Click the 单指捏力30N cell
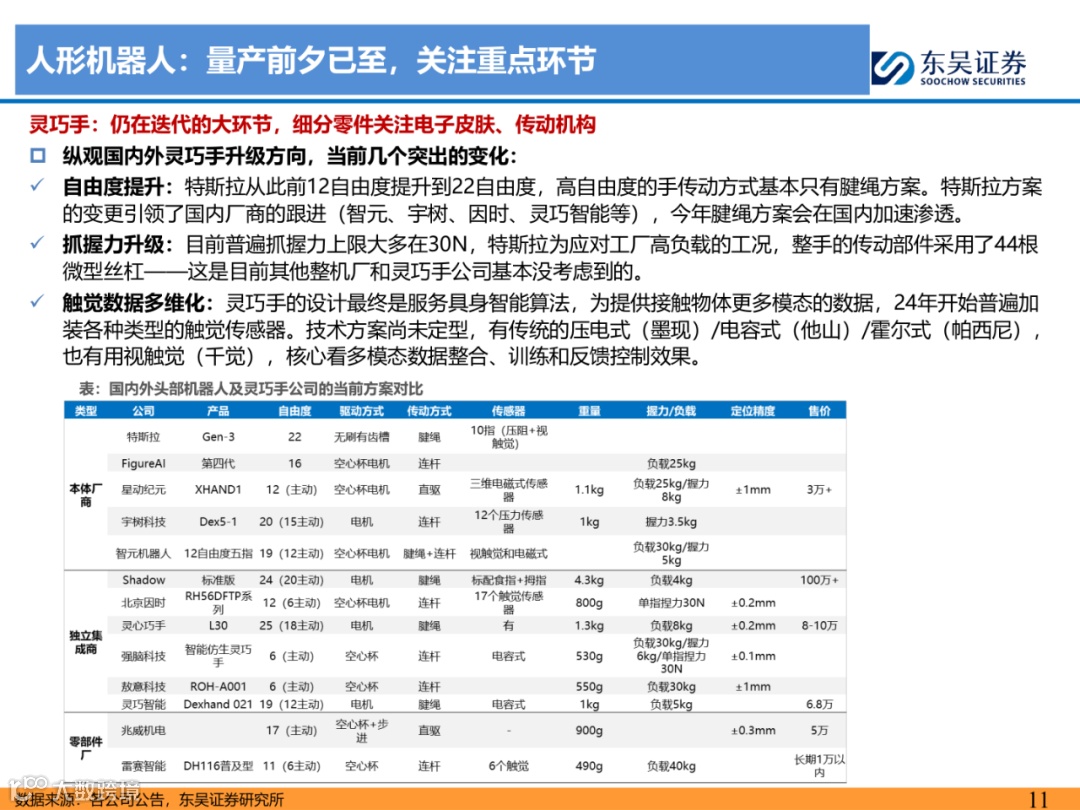 pos(671,603)
